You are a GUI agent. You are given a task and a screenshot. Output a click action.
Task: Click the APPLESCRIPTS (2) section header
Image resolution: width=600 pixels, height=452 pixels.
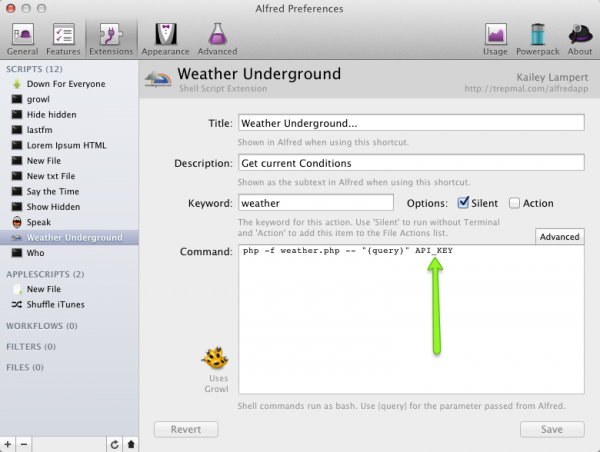[45, 274]
